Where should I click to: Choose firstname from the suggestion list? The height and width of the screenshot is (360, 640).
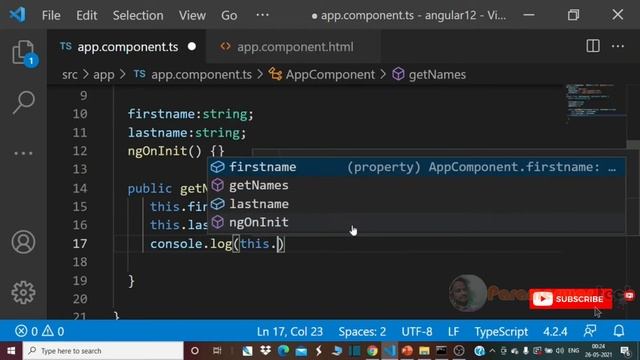(x=416, y=167)
